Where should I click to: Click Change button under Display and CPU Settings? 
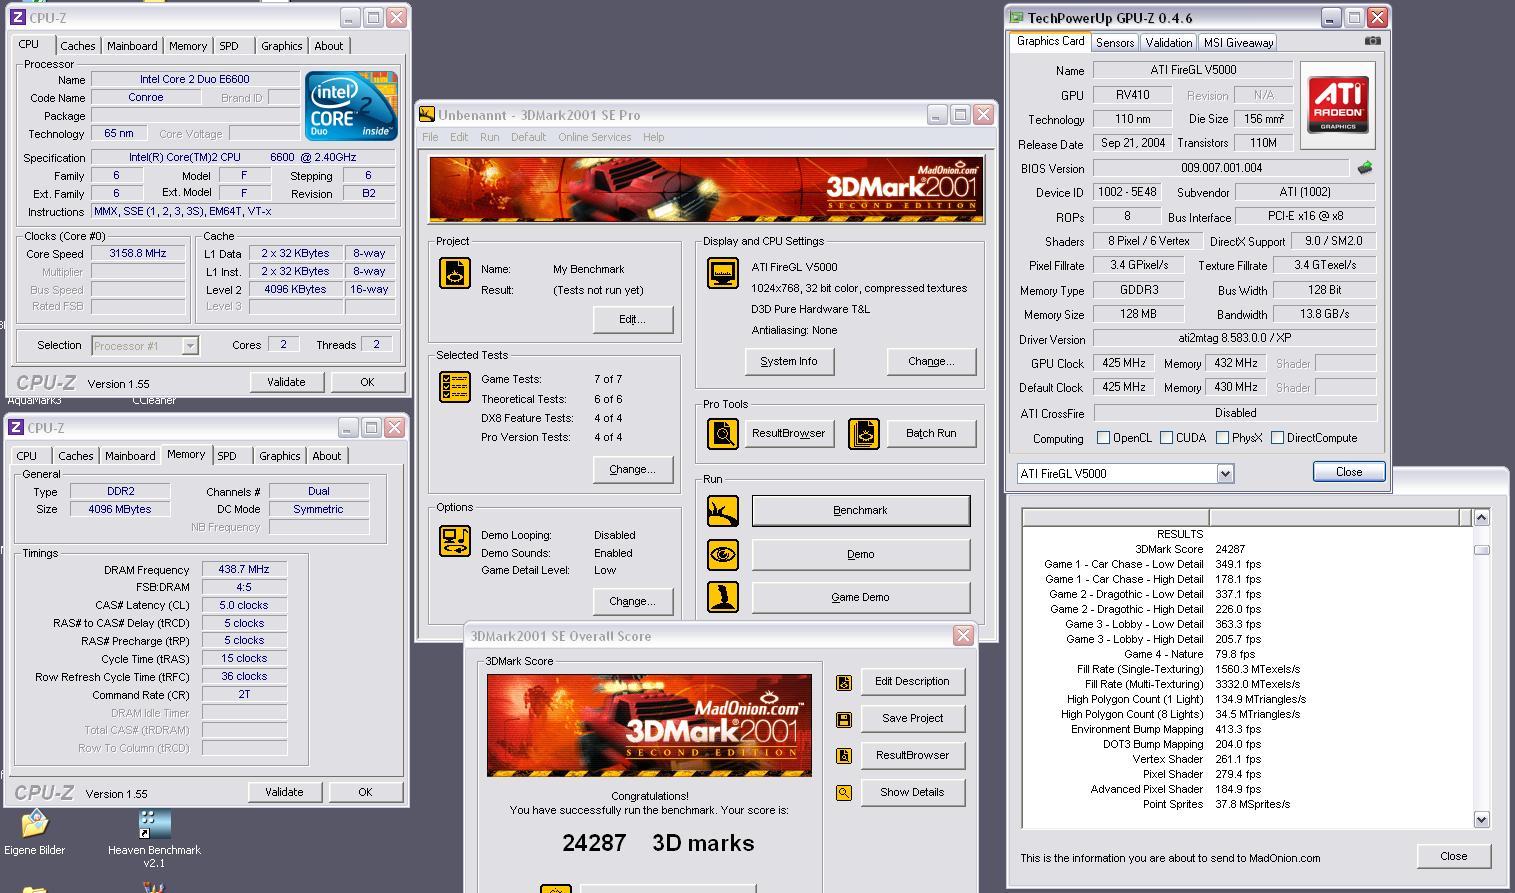931,362
